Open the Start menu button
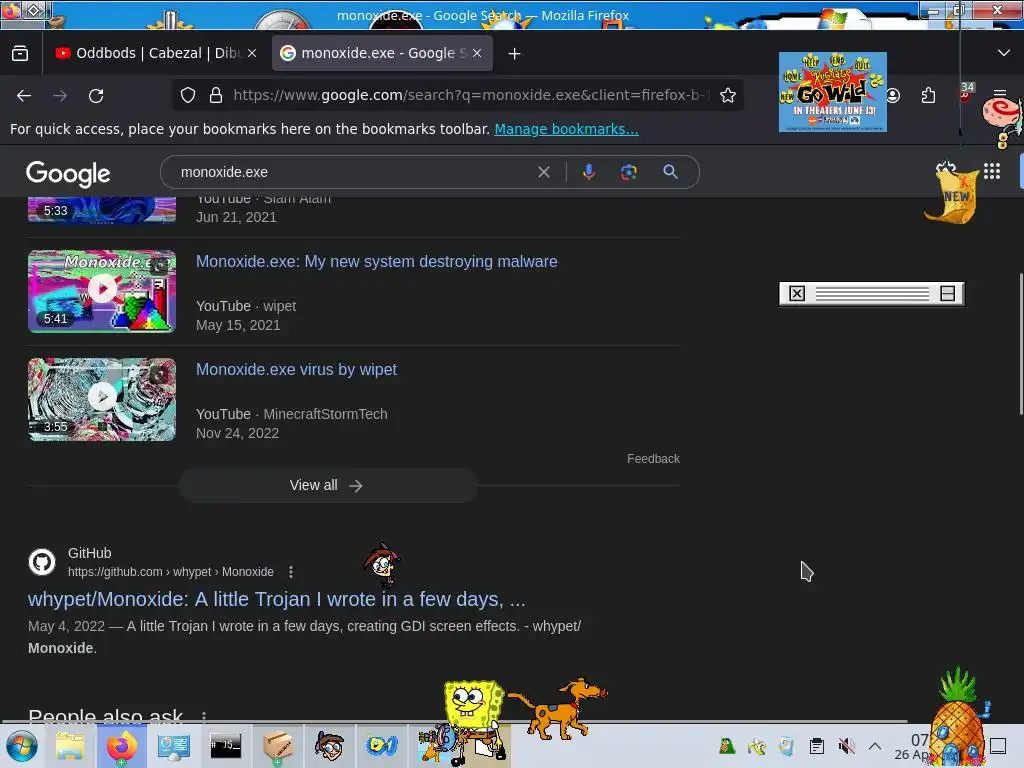 [x=22, y=746]
